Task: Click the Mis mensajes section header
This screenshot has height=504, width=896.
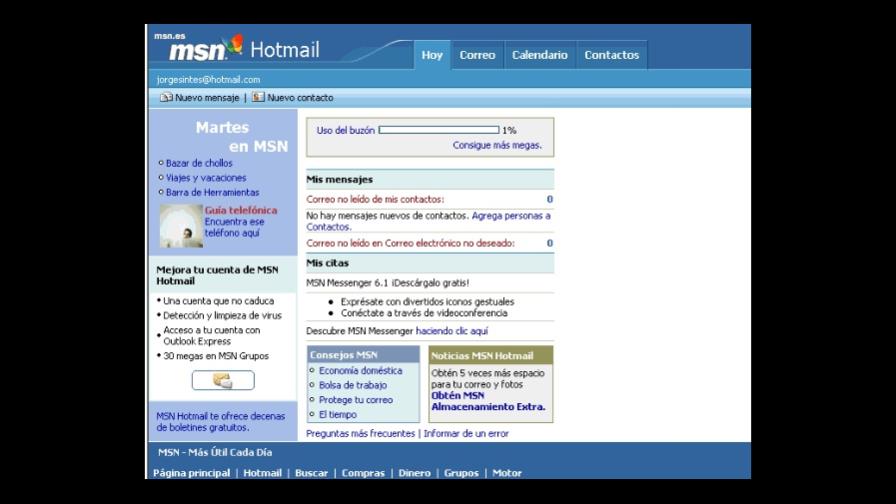Action: point(430,179)
